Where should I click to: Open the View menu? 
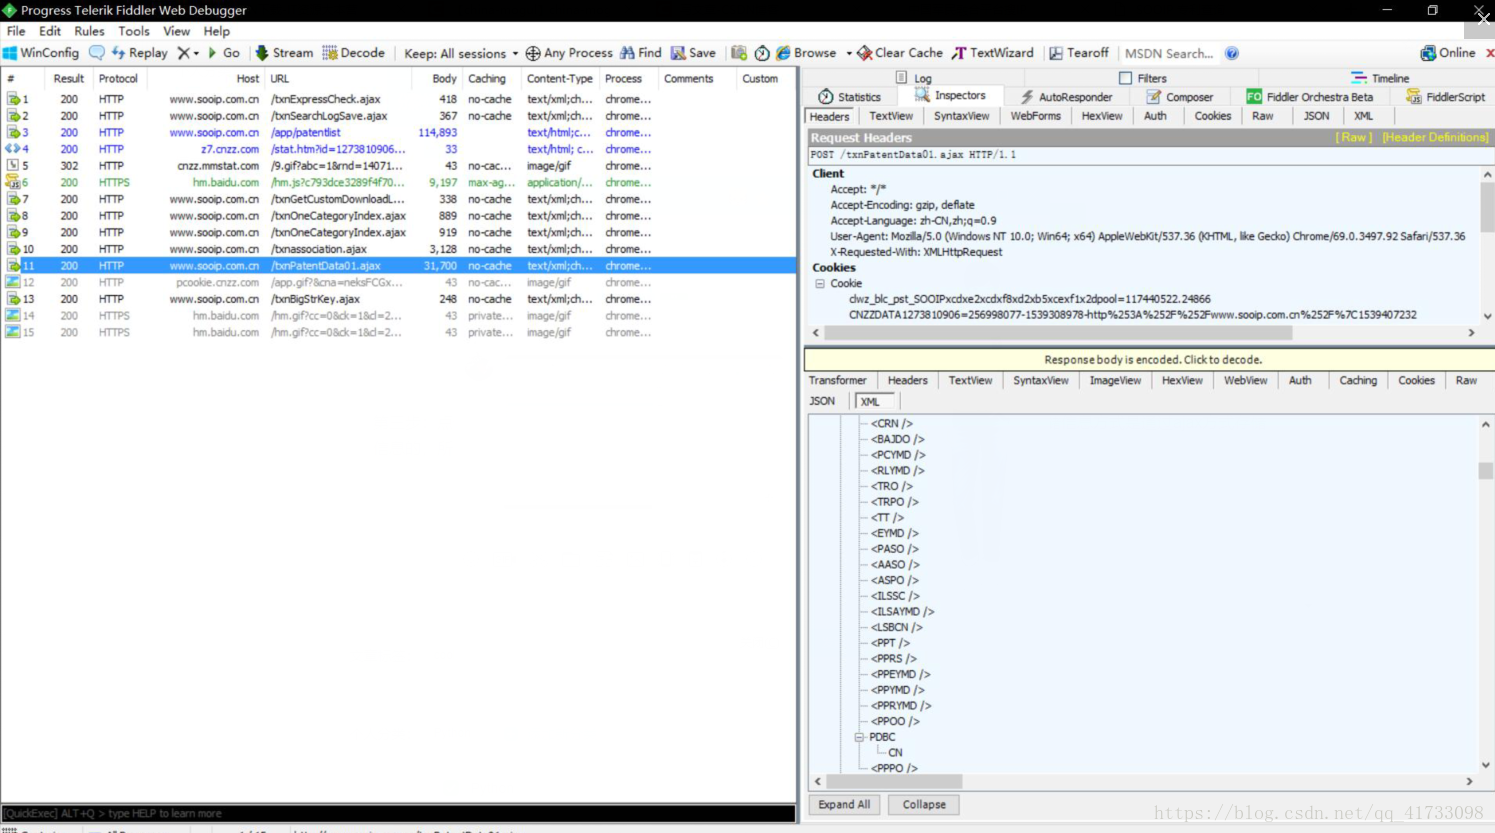click(x=176, y=31)
